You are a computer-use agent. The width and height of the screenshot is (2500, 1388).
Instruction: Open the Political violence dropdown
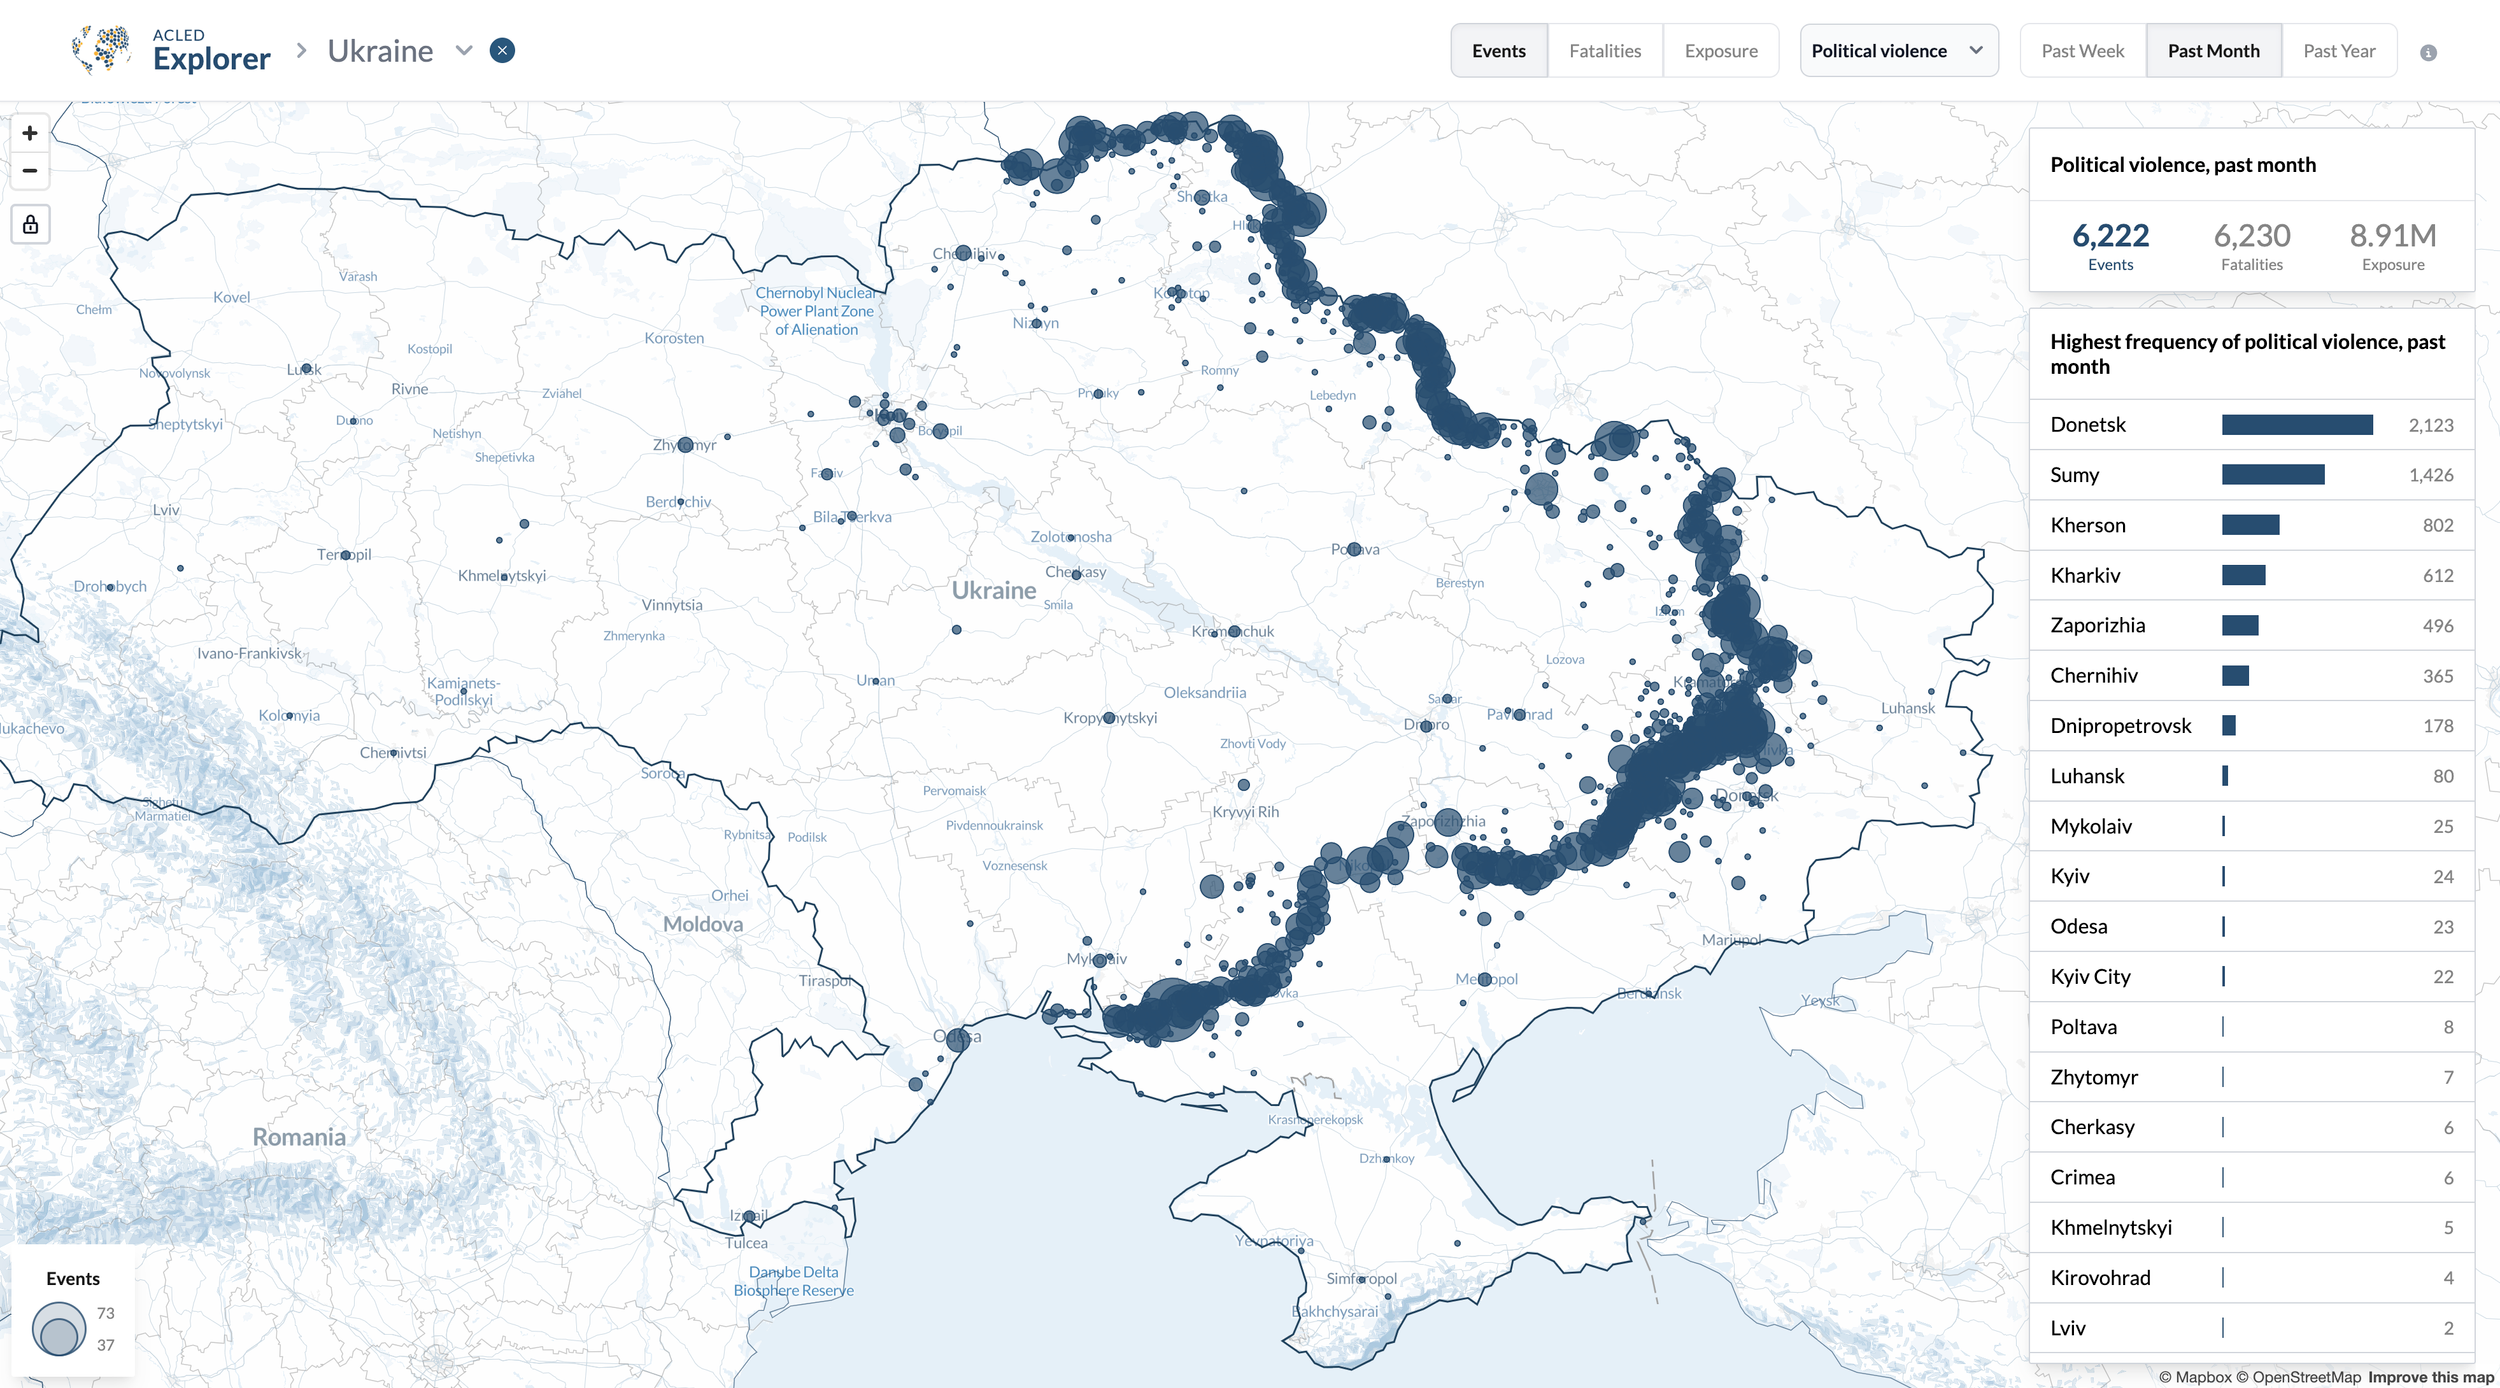pyautogui.click(x=1897, y=51)
